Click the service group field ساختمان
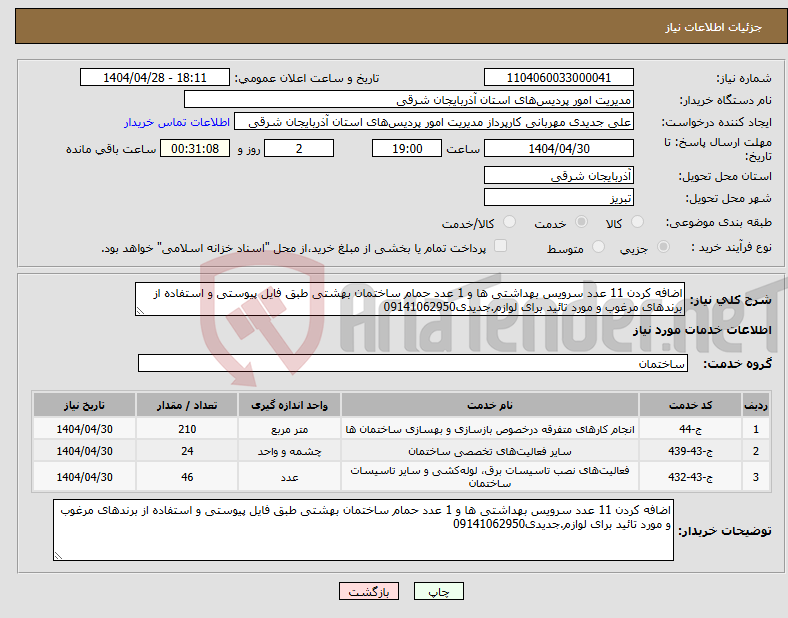 413,363
